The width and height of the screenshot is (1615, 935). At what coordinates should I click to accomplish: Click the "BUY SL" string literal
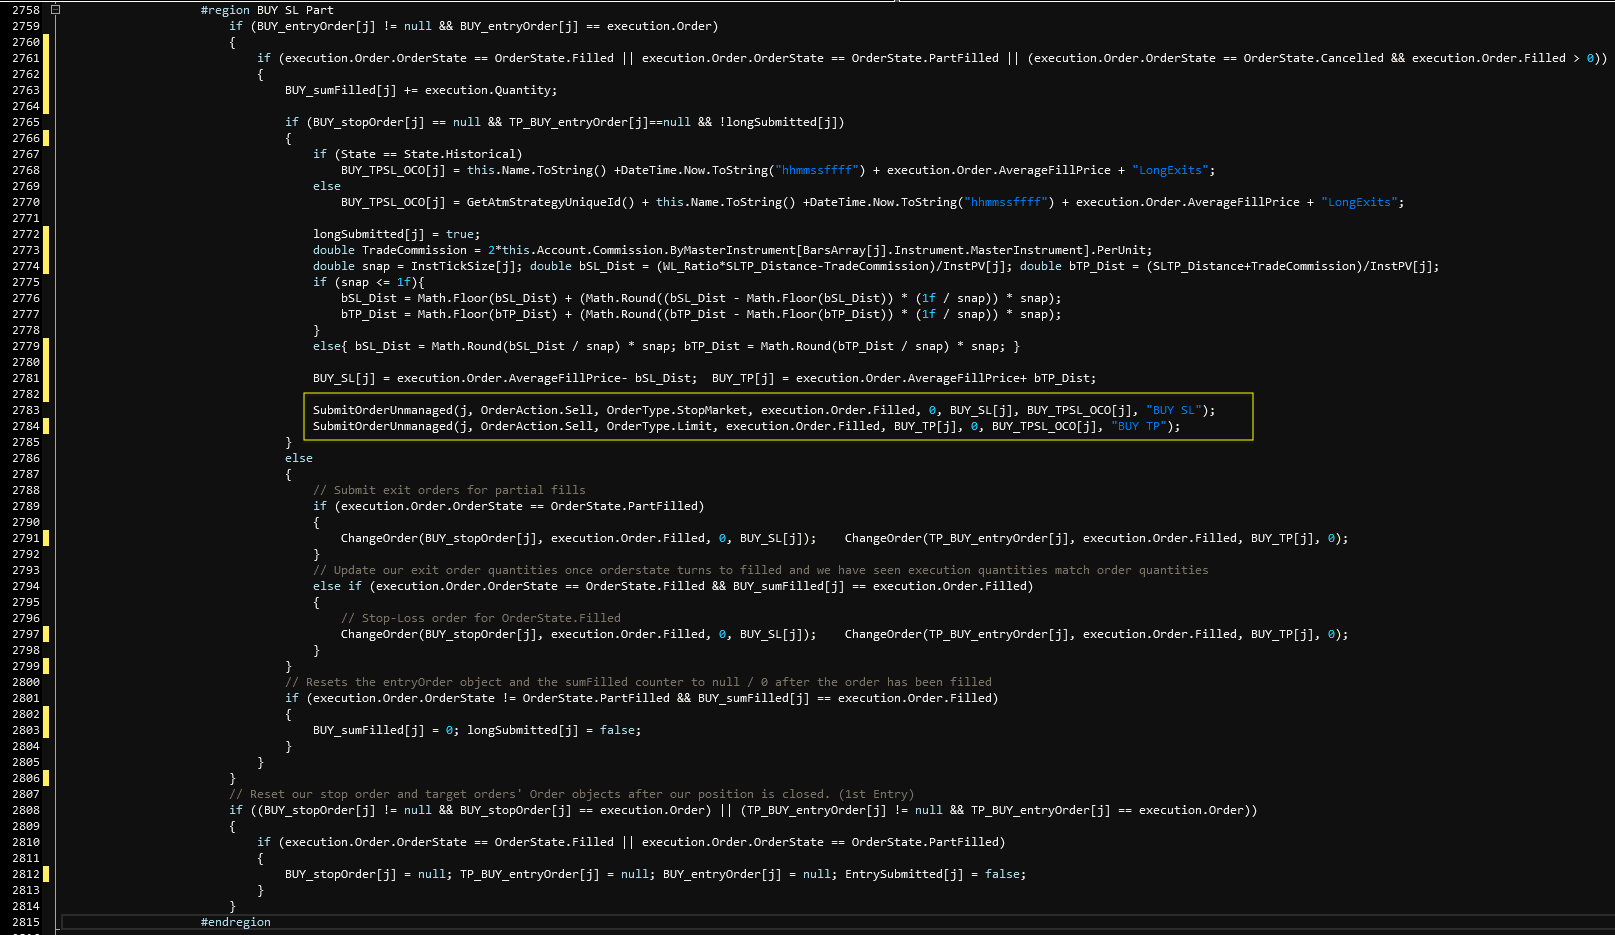1174,409
